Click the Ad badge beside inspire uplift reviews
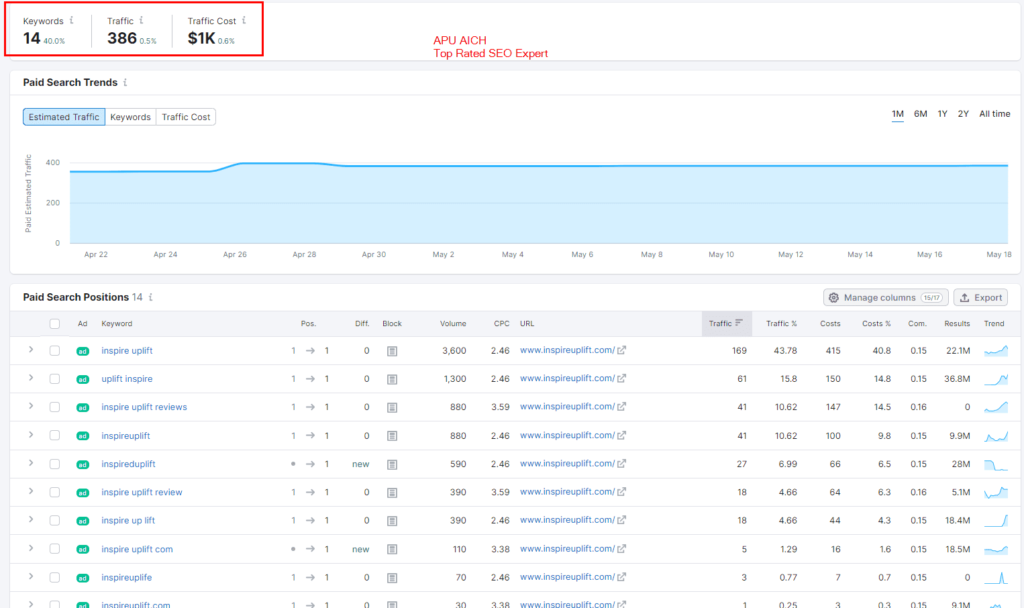 click(83, 407)
